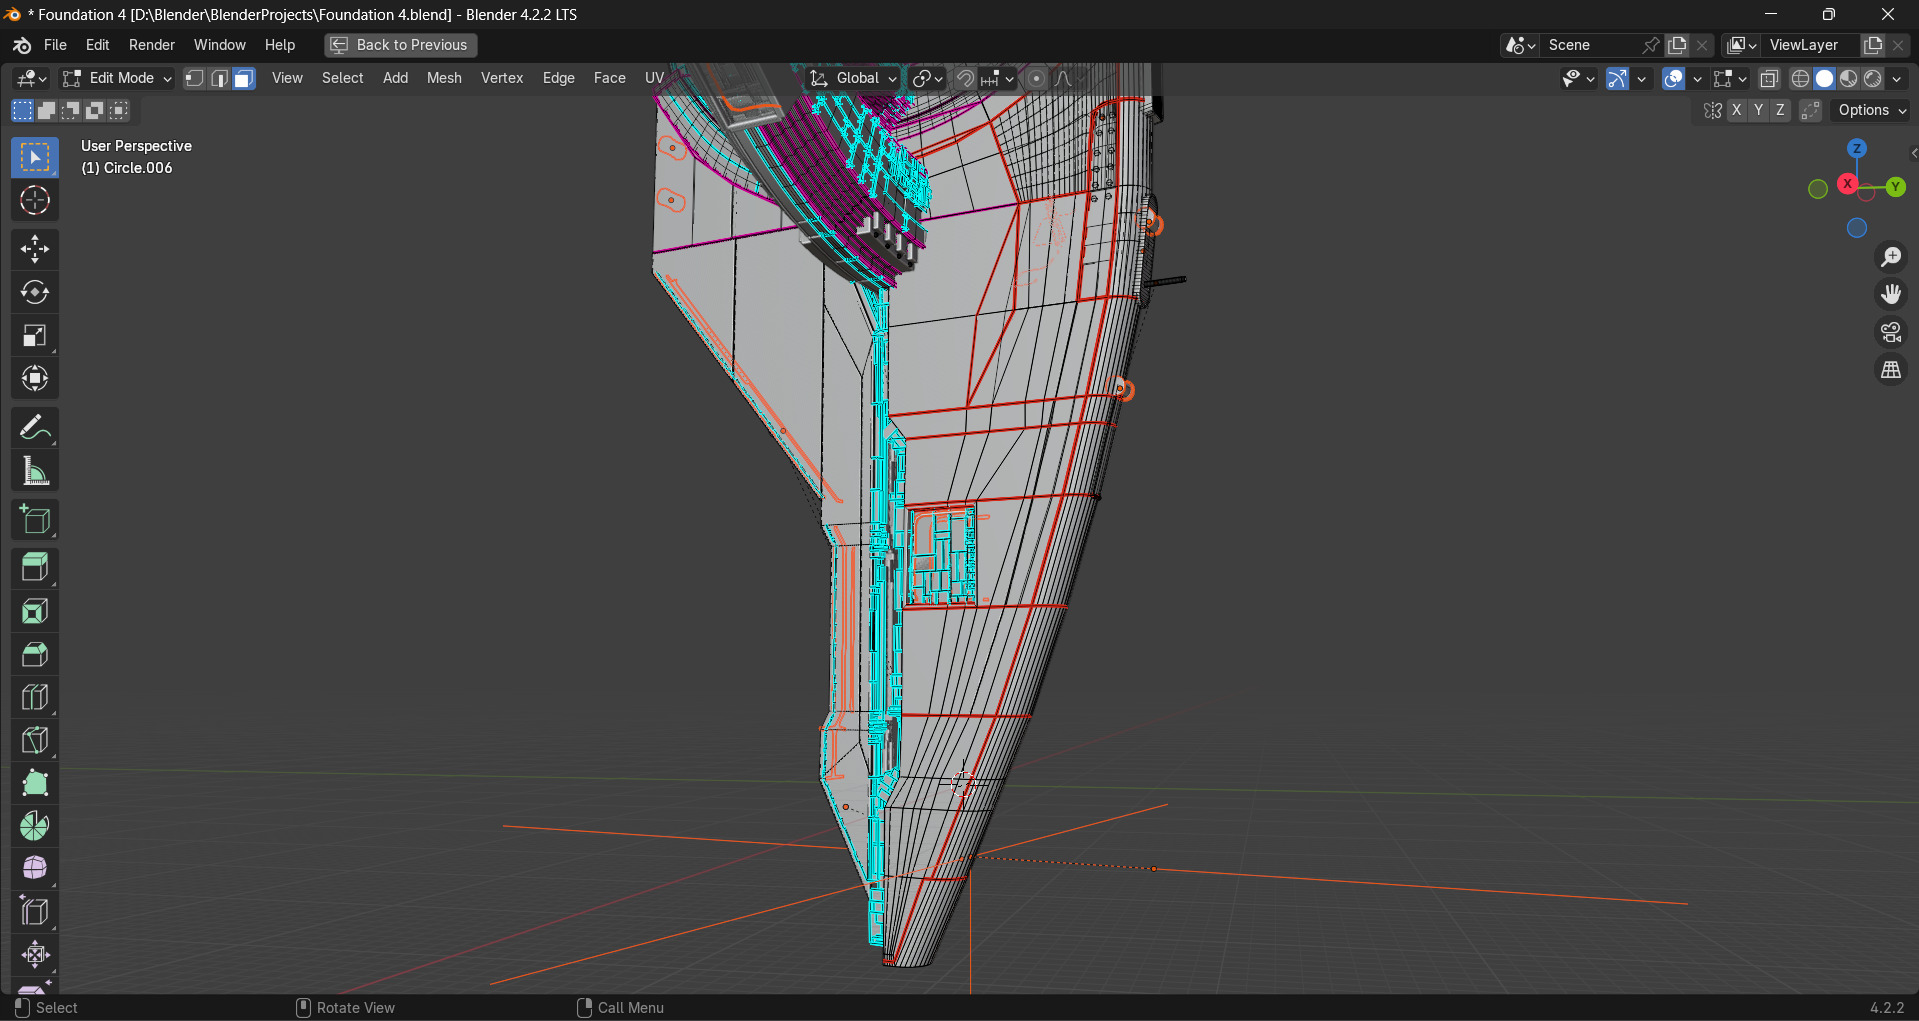Viewport: 1919px width, 1021px height.
Task: Open the overlays settings dropdown arrow
Action: tap(1697, 79)
